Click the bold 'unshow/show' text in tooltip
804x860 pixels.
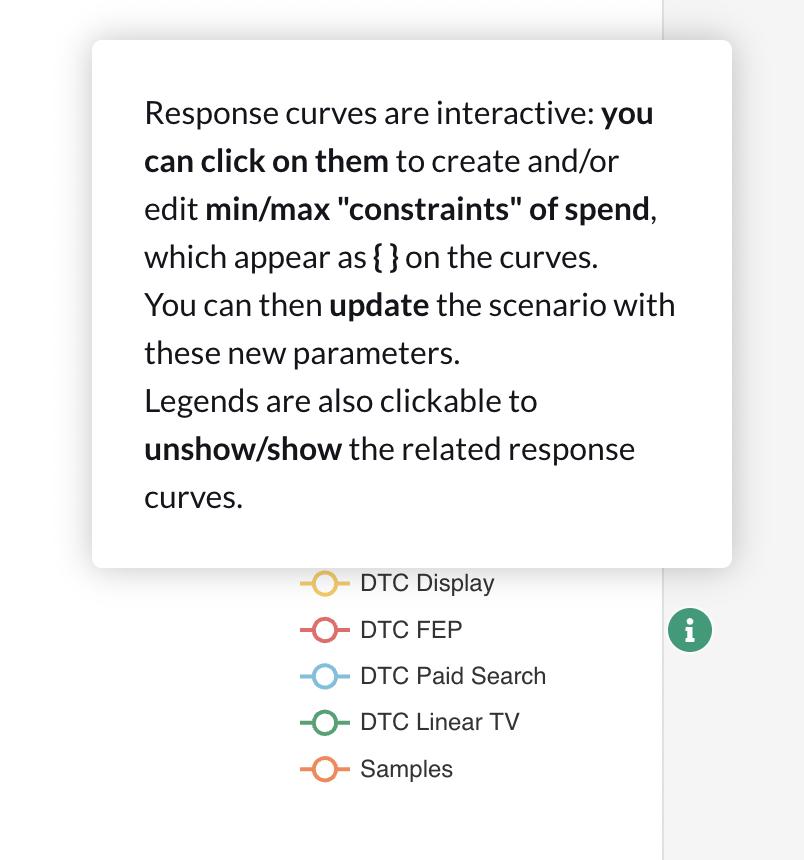[x=243, y=450]
